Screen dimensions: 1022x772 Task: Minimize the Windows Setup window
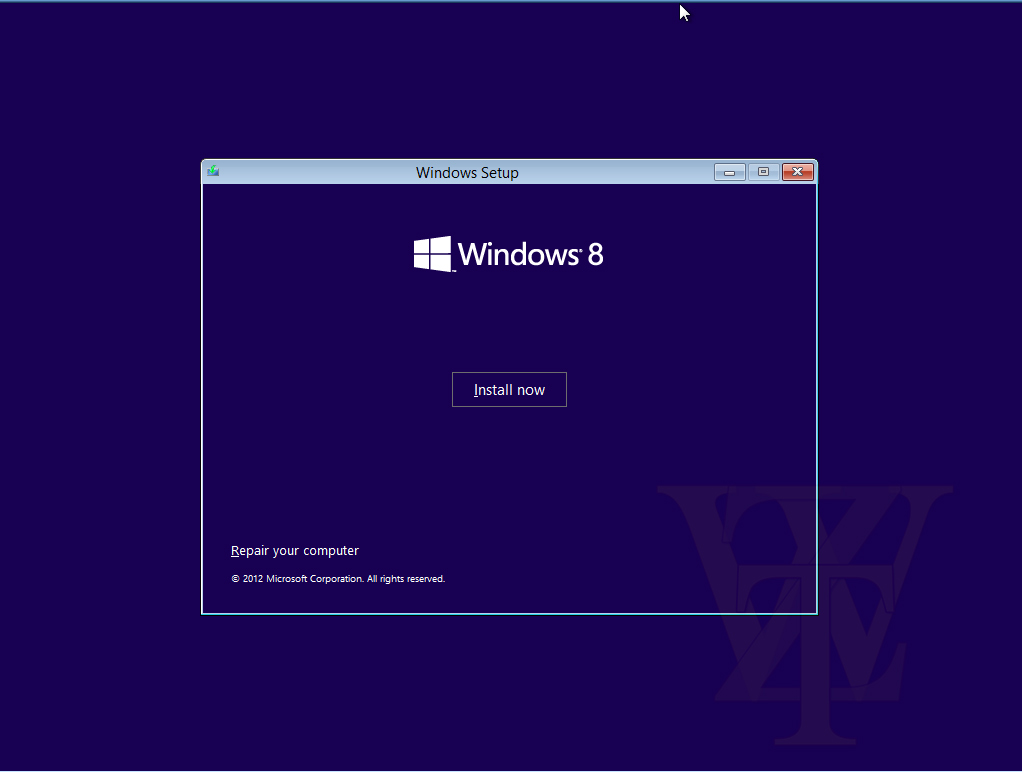(729, 172)
